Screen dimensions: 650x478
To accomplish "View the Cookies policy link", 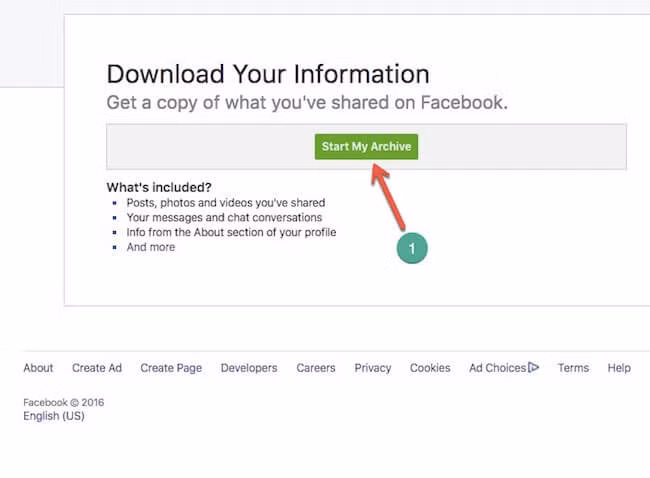I will (x=430, y=368).
